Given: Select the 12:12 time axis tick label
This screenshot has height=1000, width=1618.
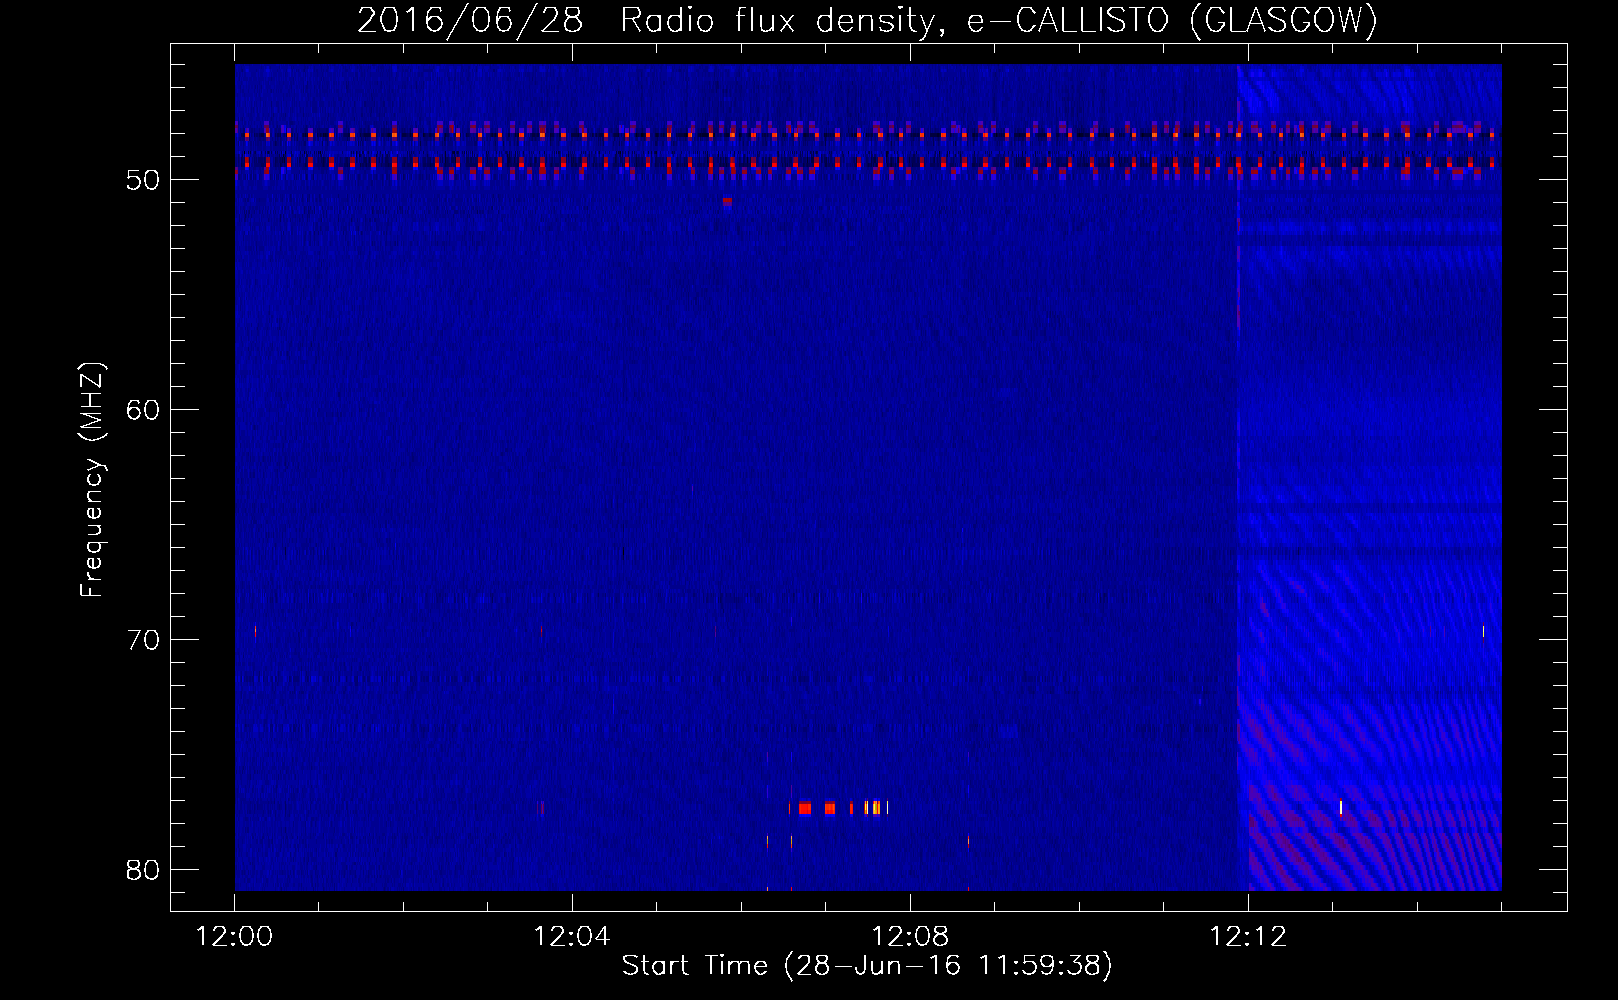Looking at the screenshot, I should pyautogui.click(x=1248, y=937).
